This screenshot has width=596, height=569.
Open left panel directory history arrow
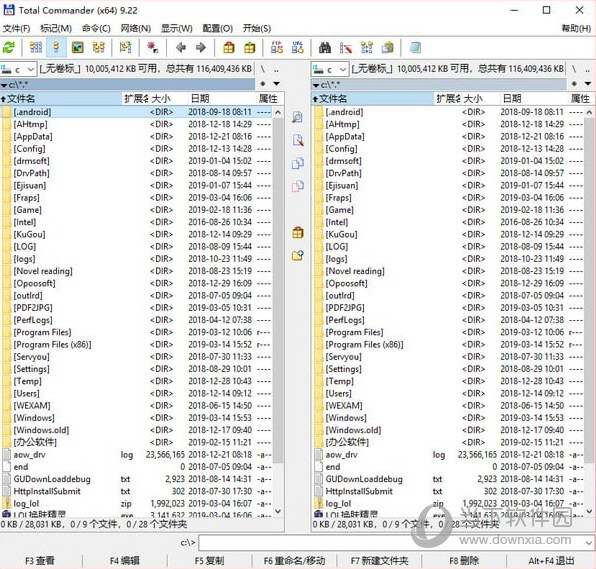pos(277,84)
